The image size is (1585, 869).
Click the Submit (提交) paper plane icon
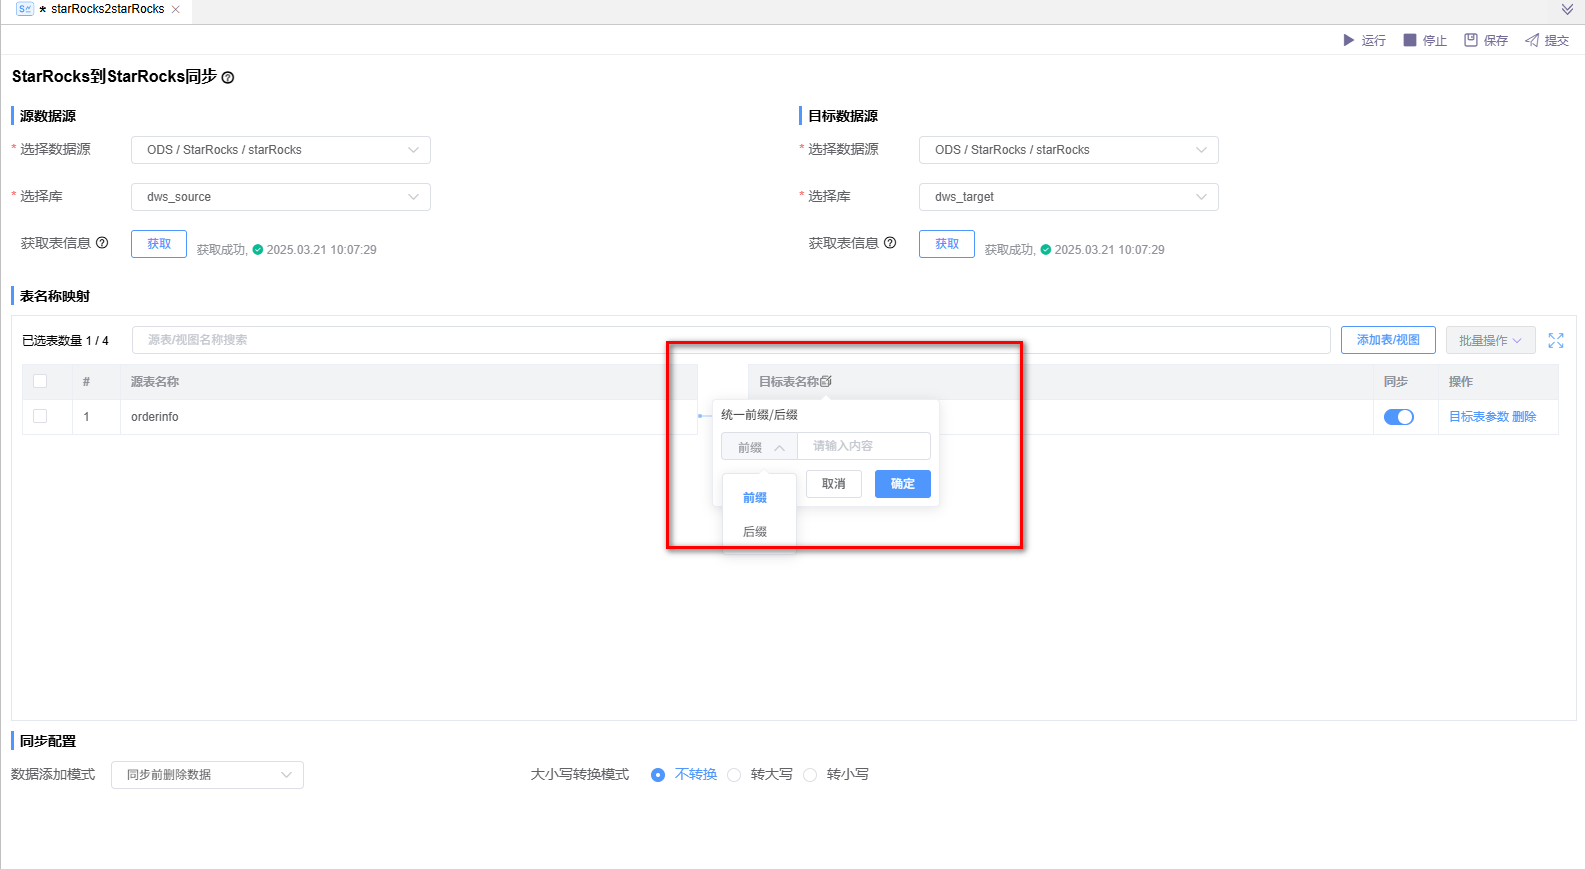coord(1532,40)
